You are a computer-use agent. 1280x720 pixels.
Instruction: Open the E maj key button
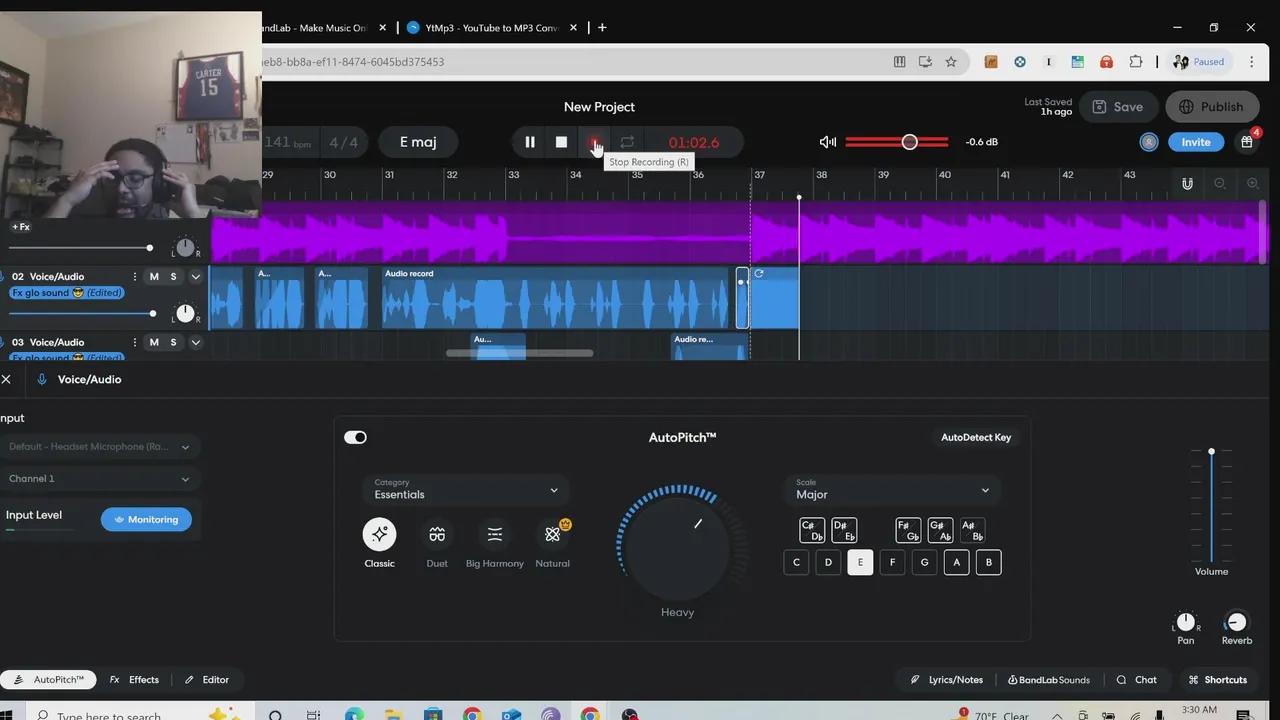(x=418, y=142)
